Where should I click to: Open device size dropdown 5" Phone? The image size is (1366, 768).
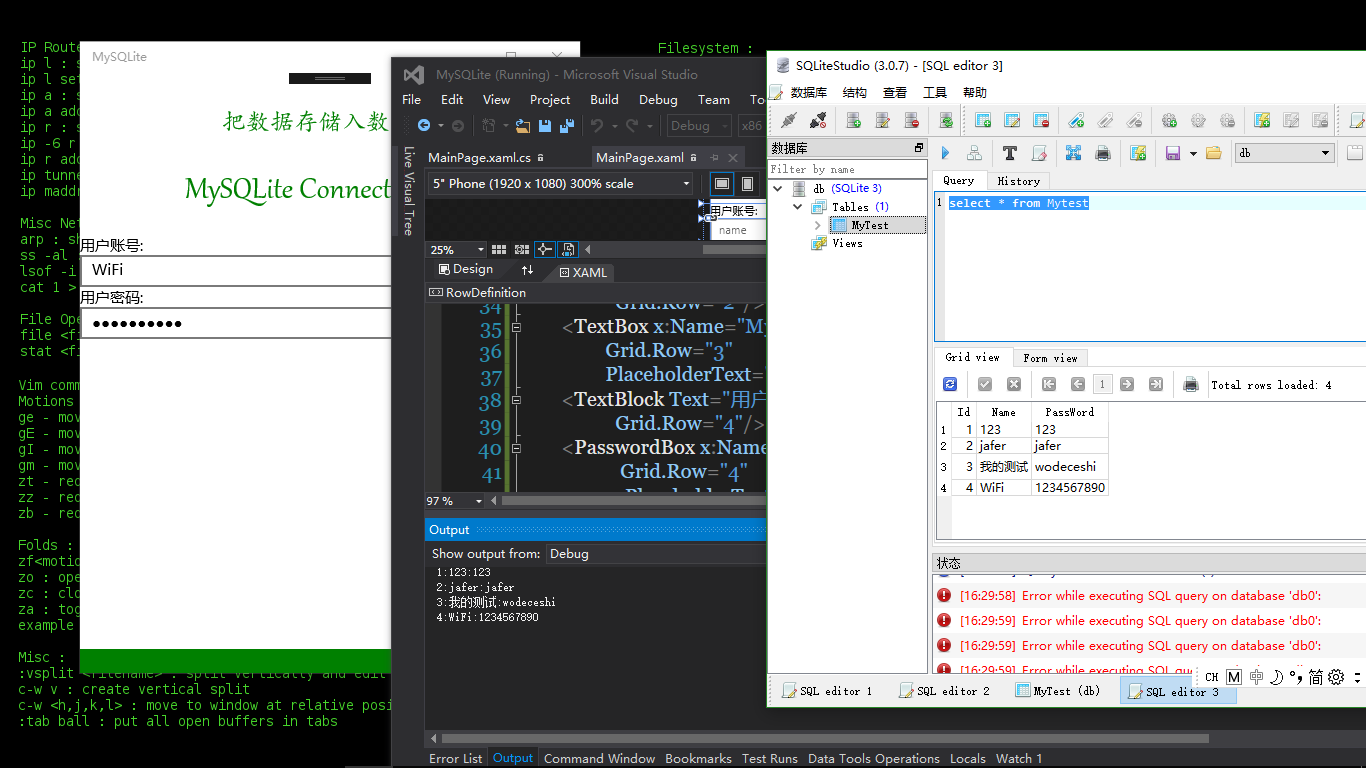click(561, 184)
